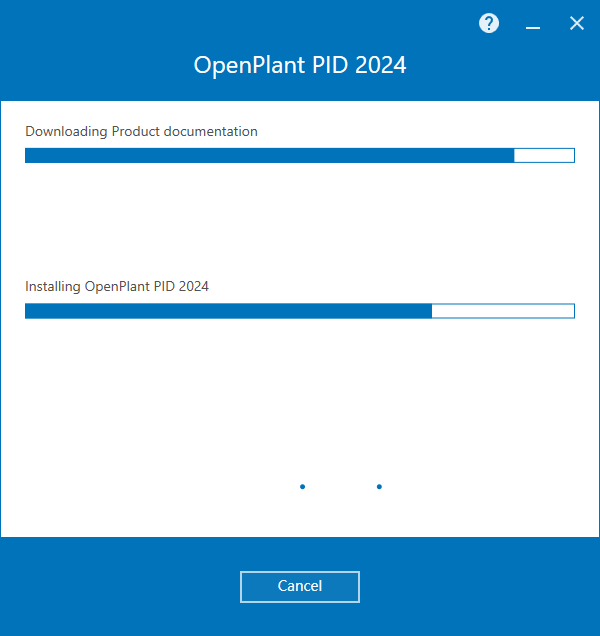This screenshot has height=636, width=600.
Task: Cancel the installation
Action: [x=300, y=587]
